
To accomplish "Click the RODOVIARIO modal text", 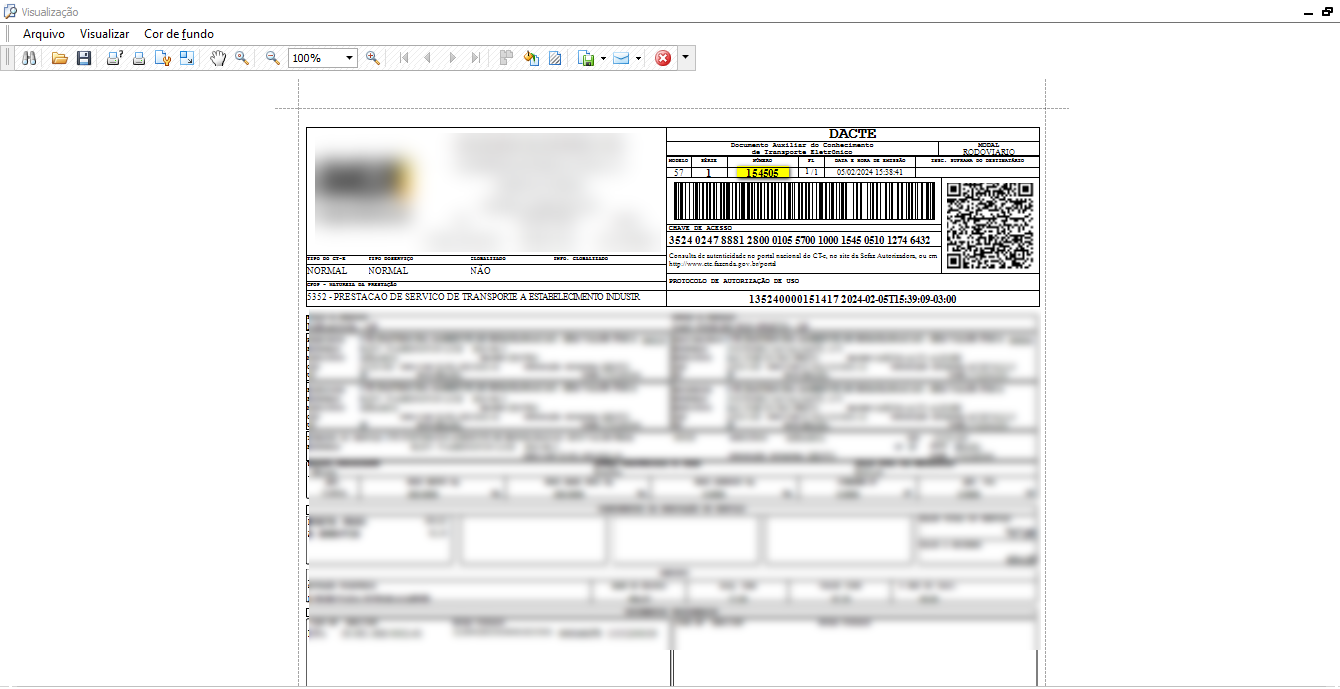I will 989,152.
